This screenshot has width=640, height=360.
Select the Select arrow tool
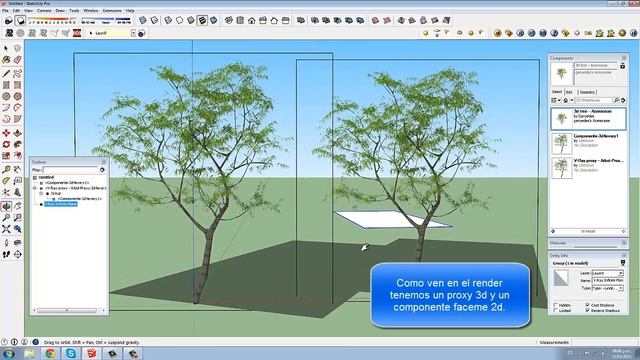[6, 49]
